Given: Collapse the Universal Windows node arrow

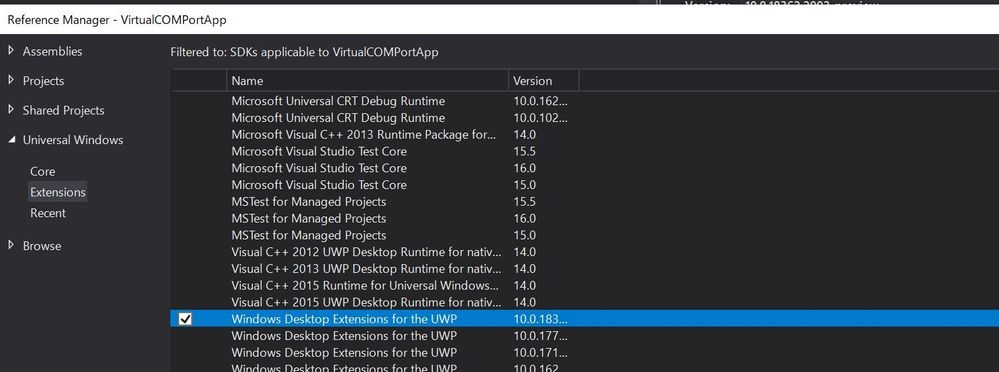Looking at the screenshot, I should click(11, 140).
